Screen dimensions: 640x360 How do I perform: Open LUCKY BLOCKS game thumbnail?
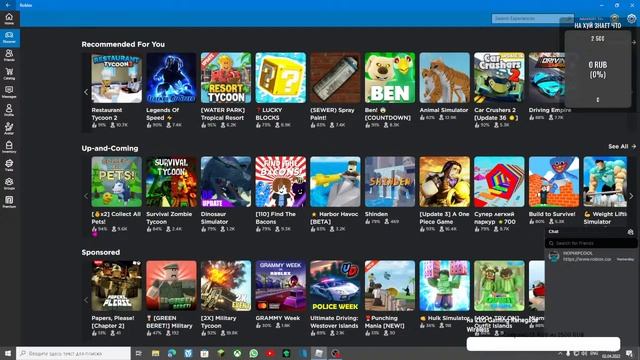point(281,78)
